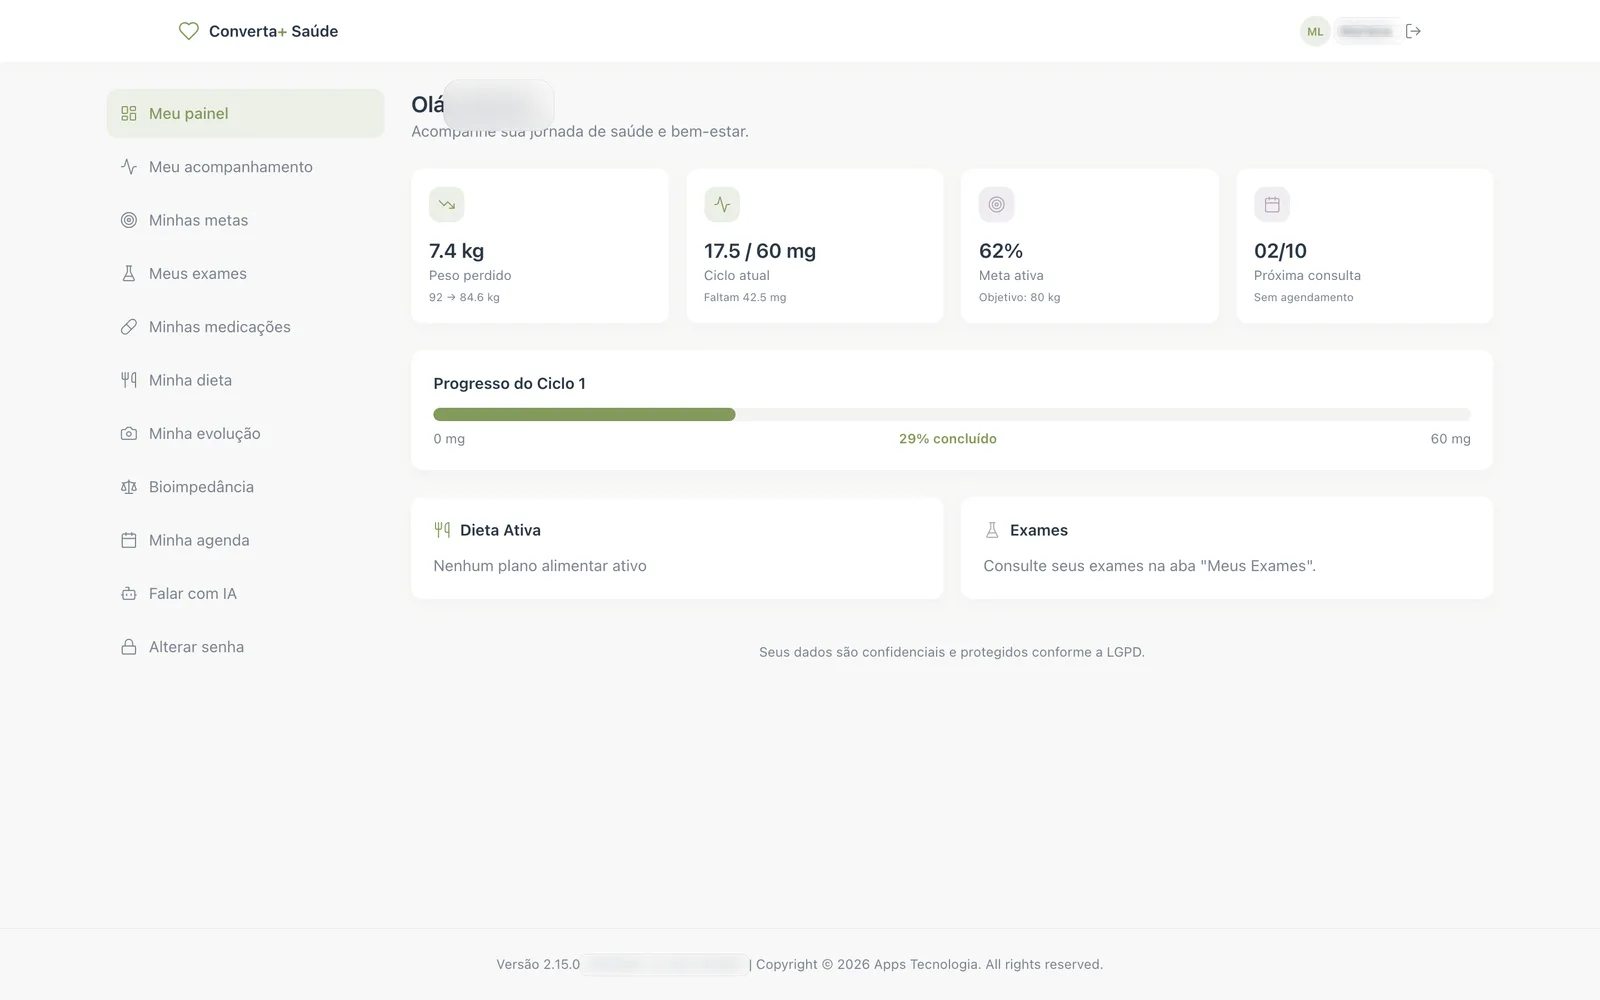The width and height of the screenshot is (1600, 1000).
Task: Click the logout icon in the header
Action: click(x=1413, y=31)
